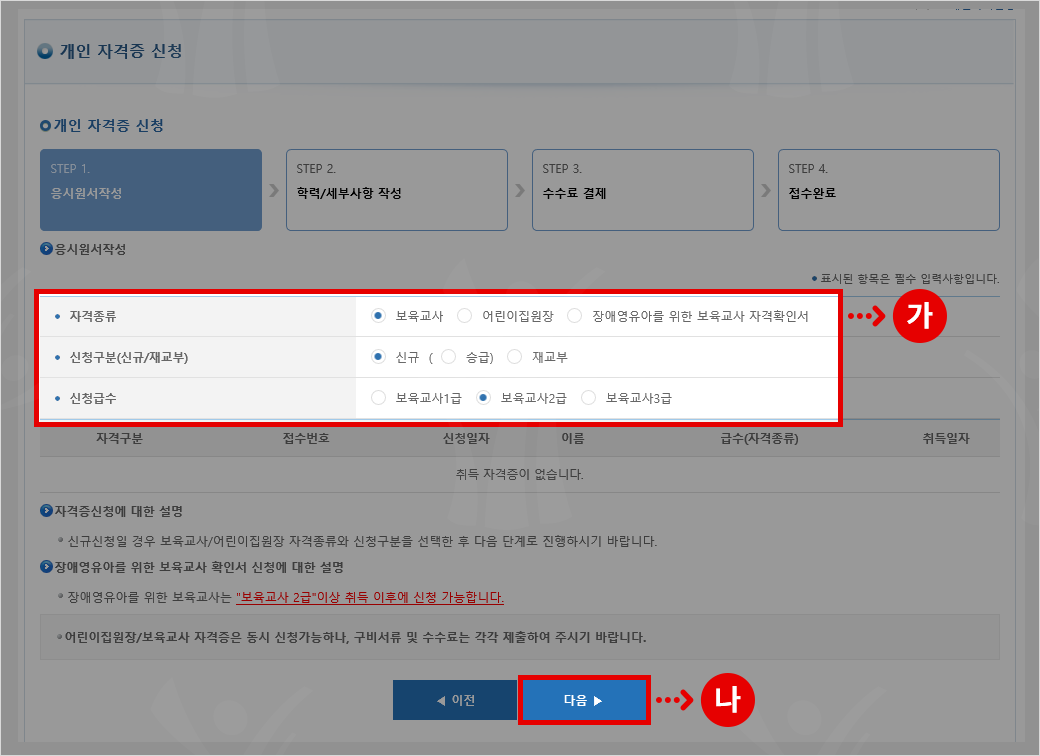Image resolution: width=1040 pixels, height=756 pixels.
Task: Select 보육교사2급 grade radio button
Action: [484, 398]
